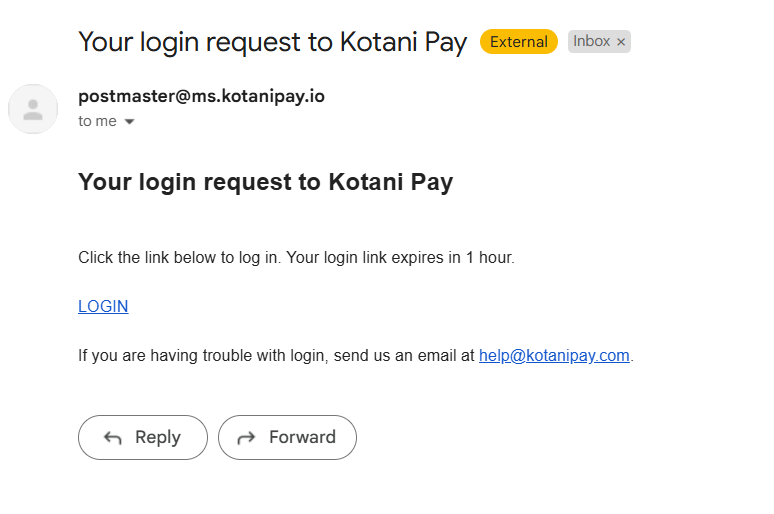Click the bold heading inside message body

pyautogui.click(x=266, y=182)
